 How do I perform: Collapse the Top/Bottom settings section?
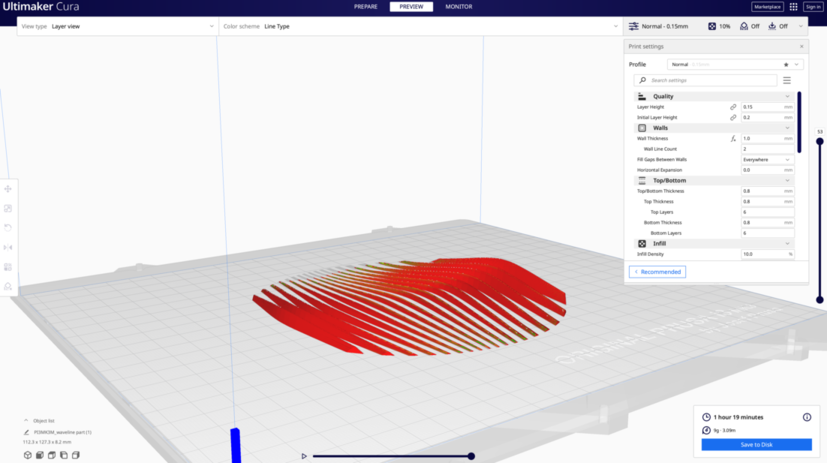pyautogui.click(x=713, y=180)
